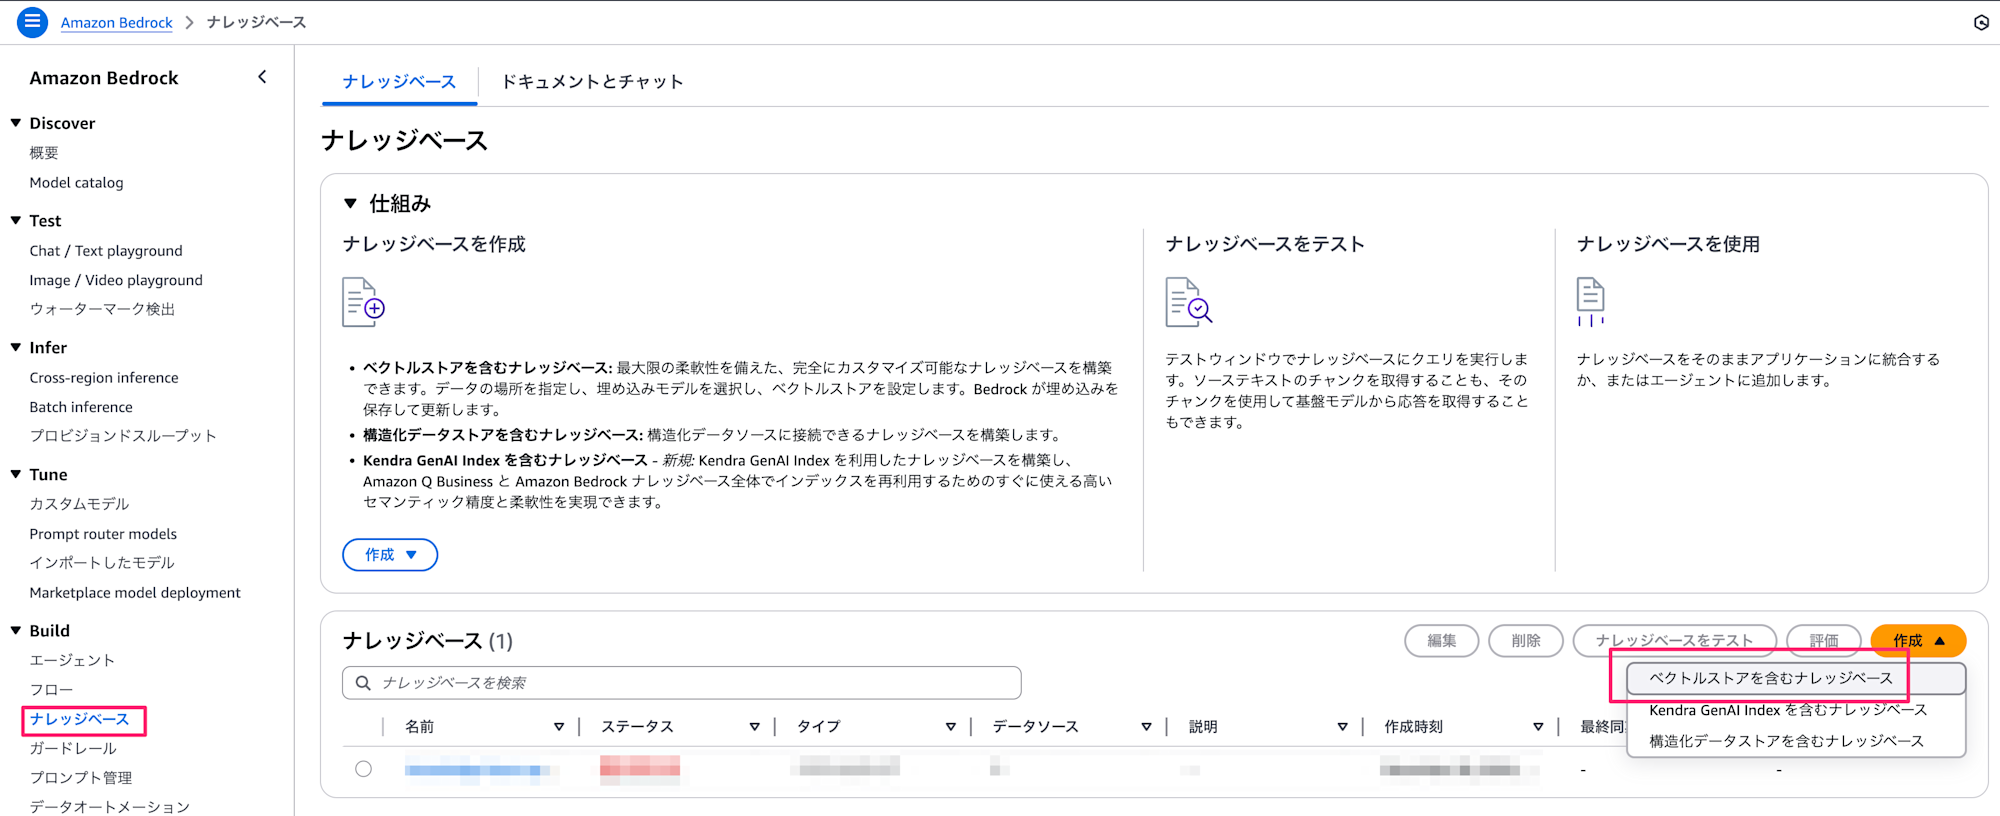Image resolution: width=2000 pixels, height=816 pixels.
Task: Click the Amazon Bedrock breadcrumb link
Action: (117, 22)
